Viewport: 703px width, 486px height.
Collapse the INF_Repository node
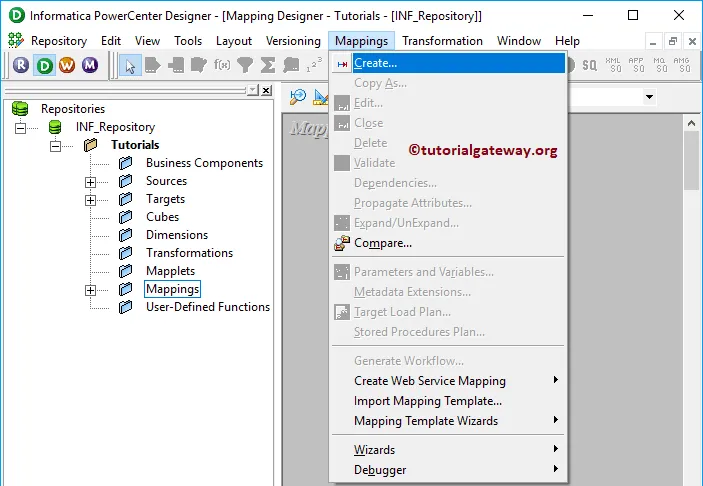(20, 128)
